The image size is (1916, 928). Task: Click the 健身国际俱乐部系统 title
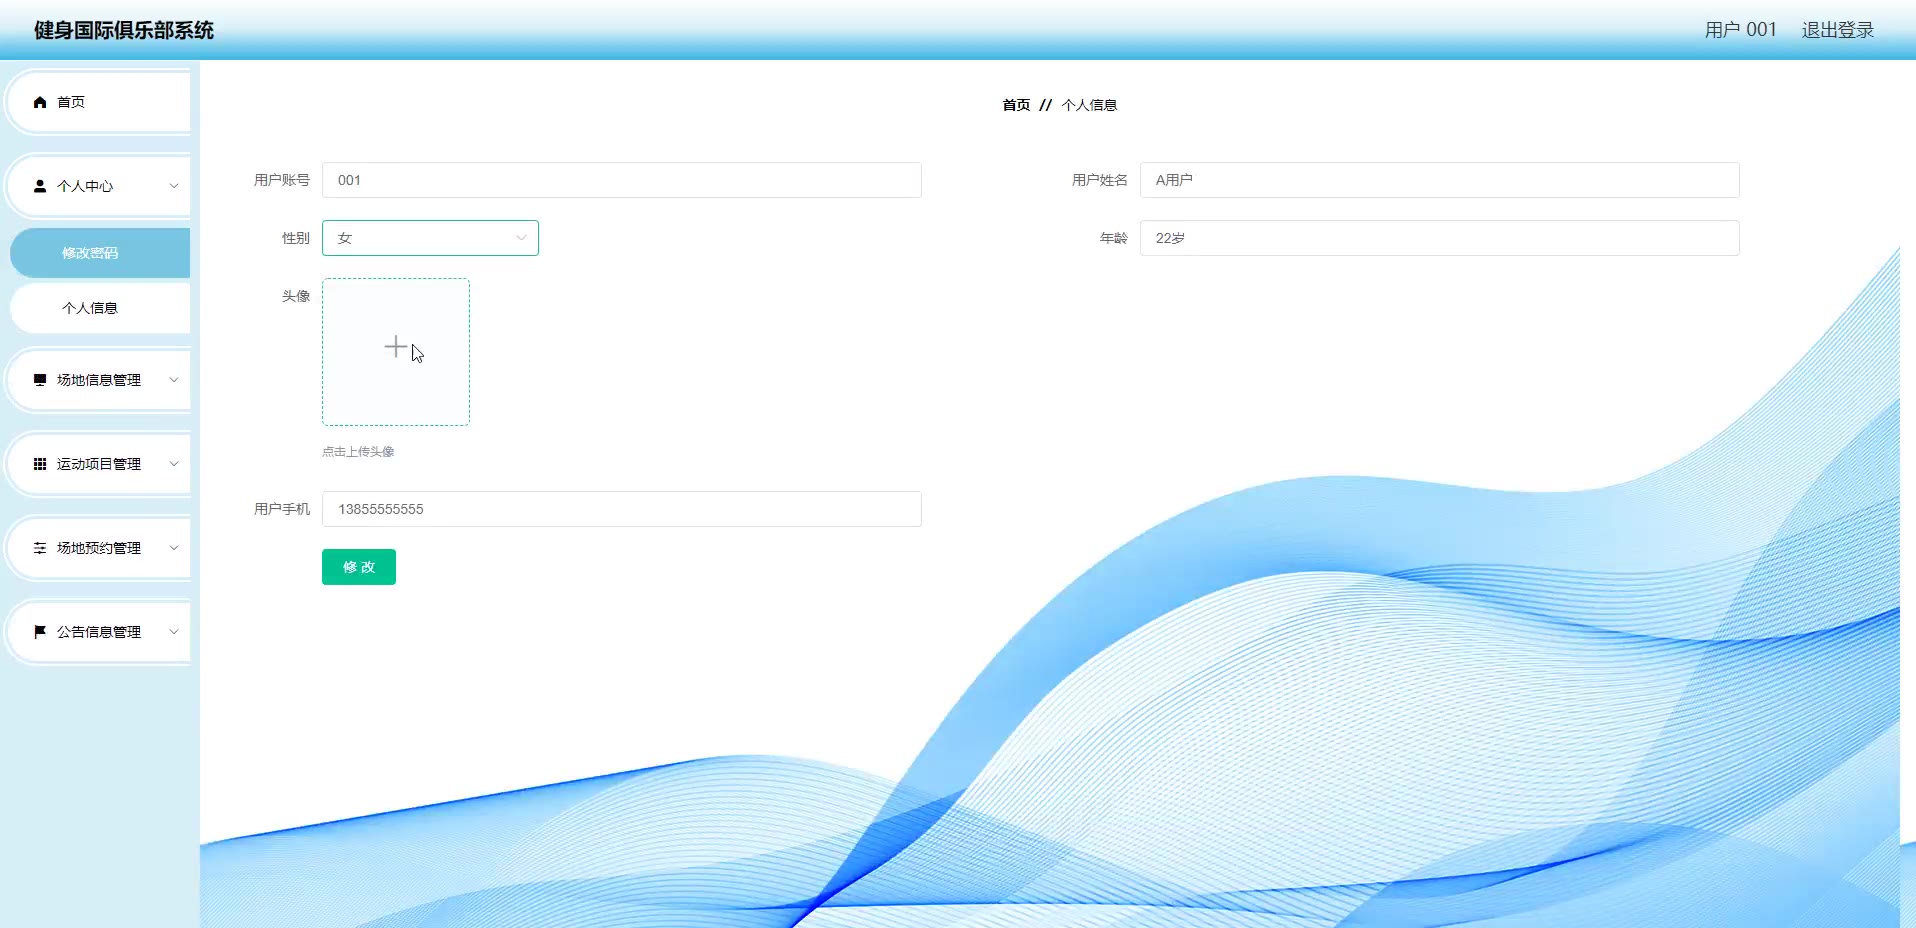point(124,30)
